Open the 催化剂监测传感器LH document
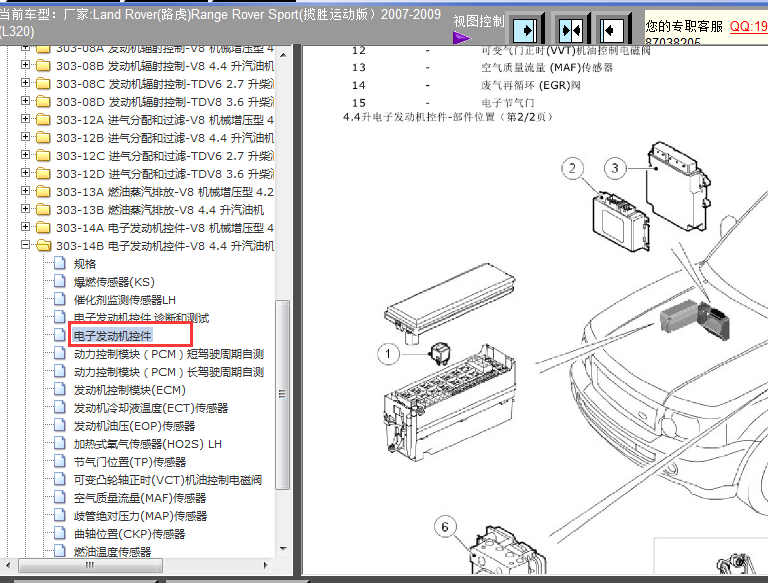 tap(124, 300)
